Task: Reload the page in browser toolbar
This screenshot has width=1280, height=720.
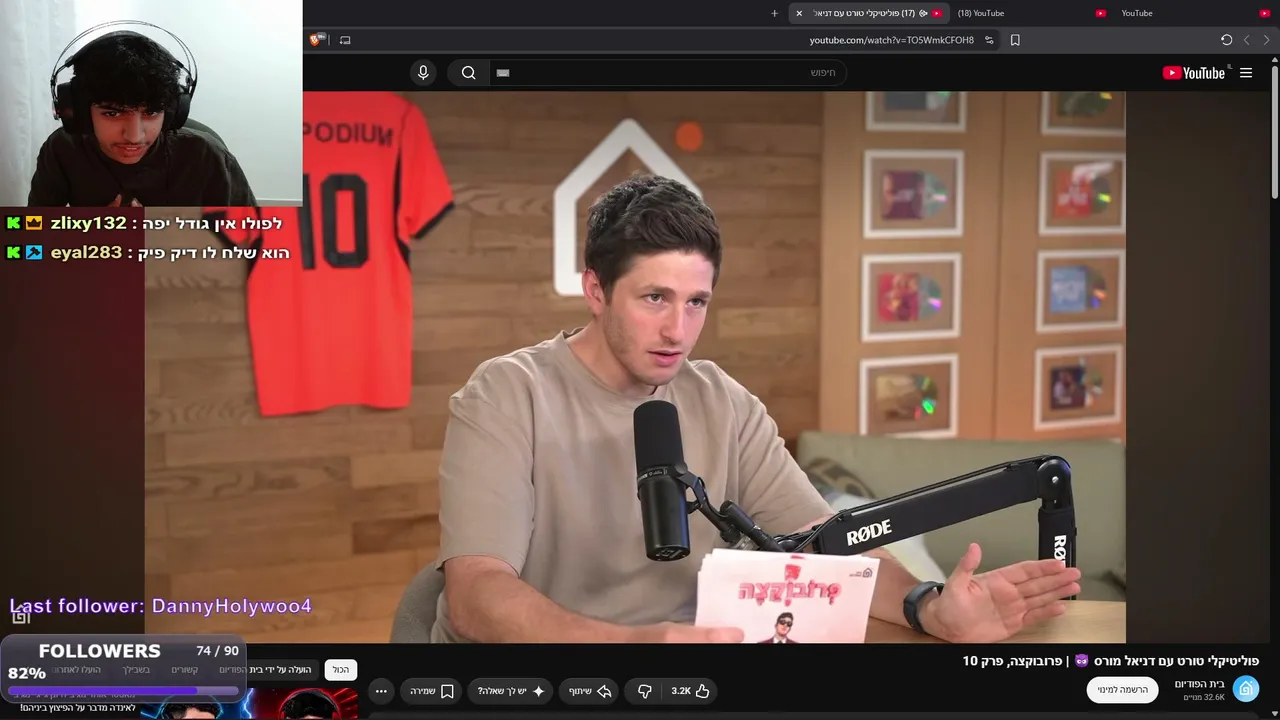Action: 1227,40
